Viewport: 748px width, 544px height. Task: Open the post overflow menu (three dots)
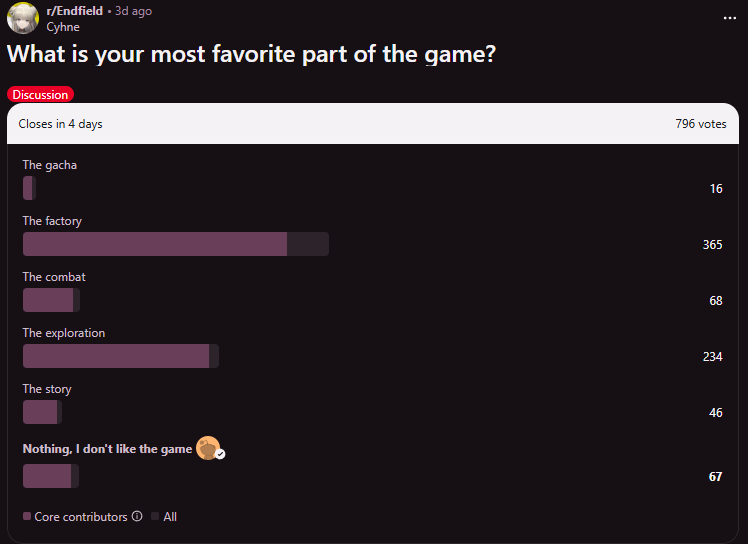point(729,18)
